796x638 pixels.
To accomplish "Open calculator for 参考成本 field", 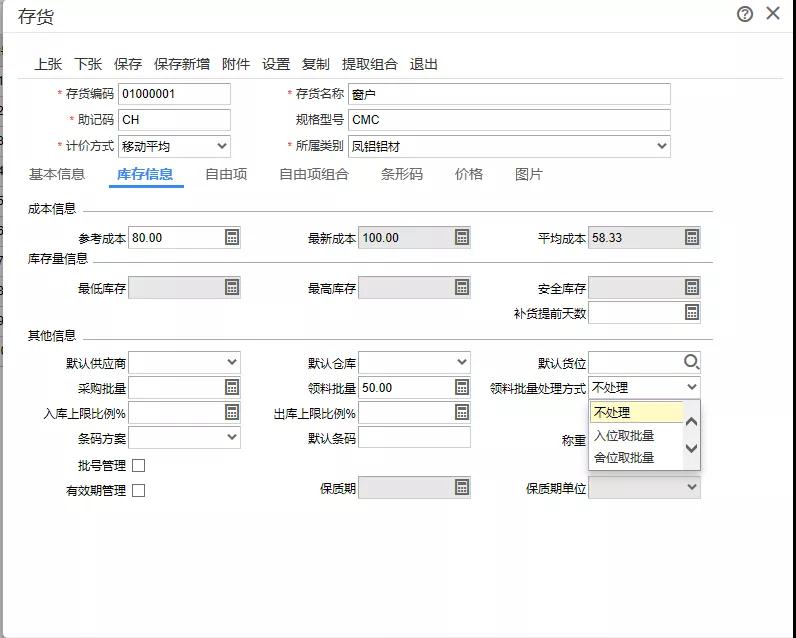I will click(x=232, y=237).
